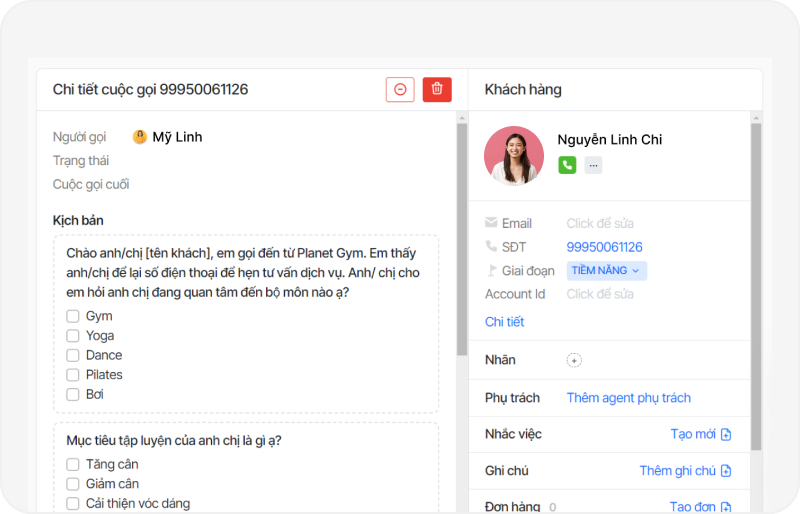Select the Giảm cân checkbox
Screen dimensions: 800x514
(x=73, y=484)
